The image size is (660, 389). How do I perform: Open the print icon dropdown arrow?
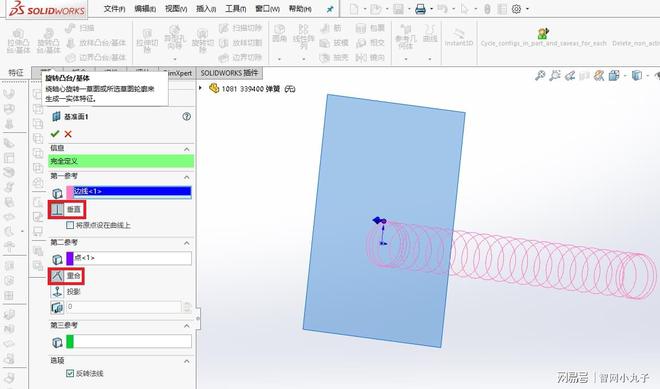coord(431,9)
